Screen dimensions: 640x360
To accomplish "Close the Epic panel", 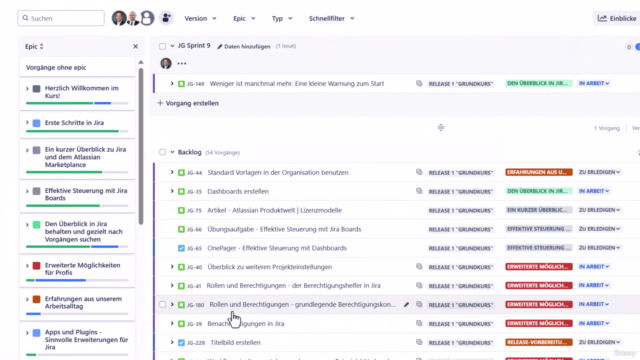I will [136, 47].
